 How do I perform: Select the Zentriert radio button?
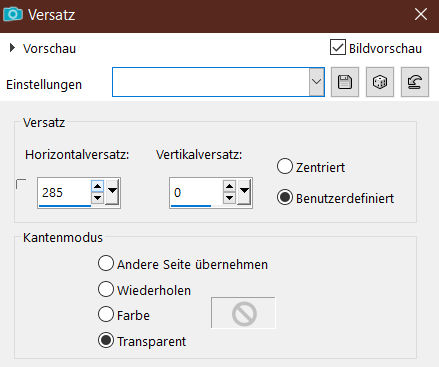click(285, 166)
